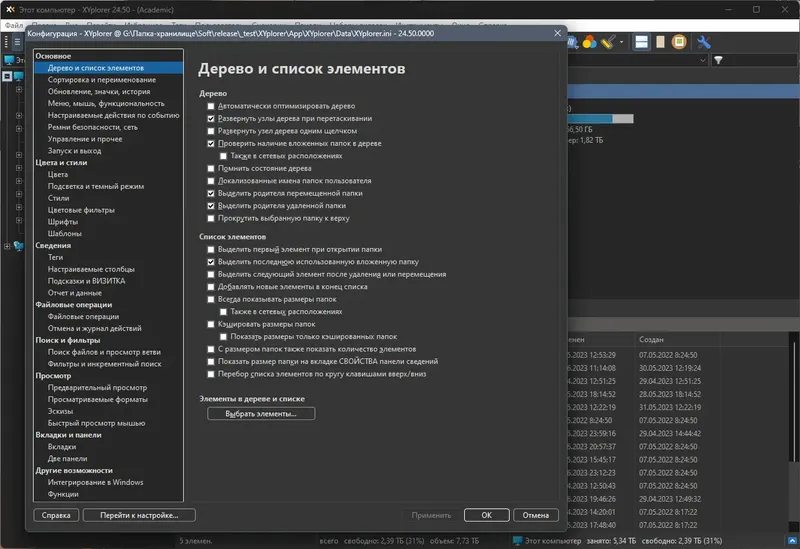Uncheck 'Выделить последнюю использованную вложенную папку'
800x549 pixels.
211,262
